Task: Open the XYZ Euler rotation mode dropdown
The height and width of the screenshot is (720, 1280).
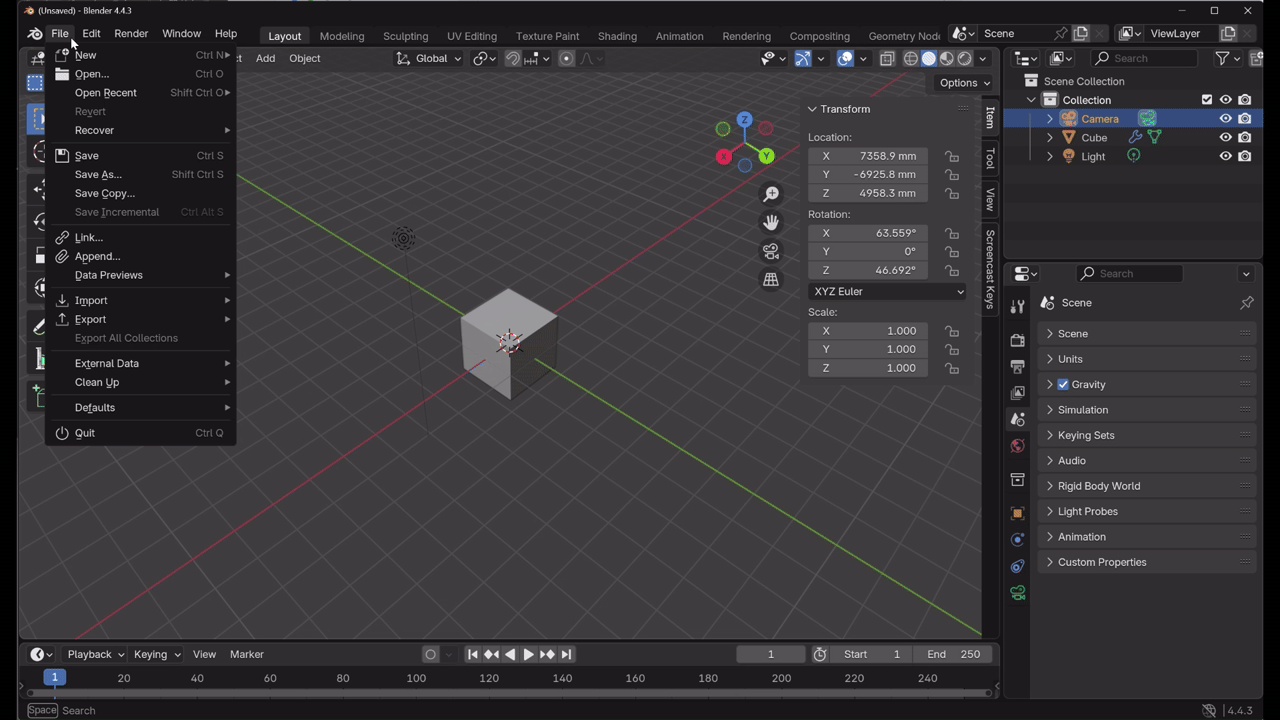Action: 887,292
